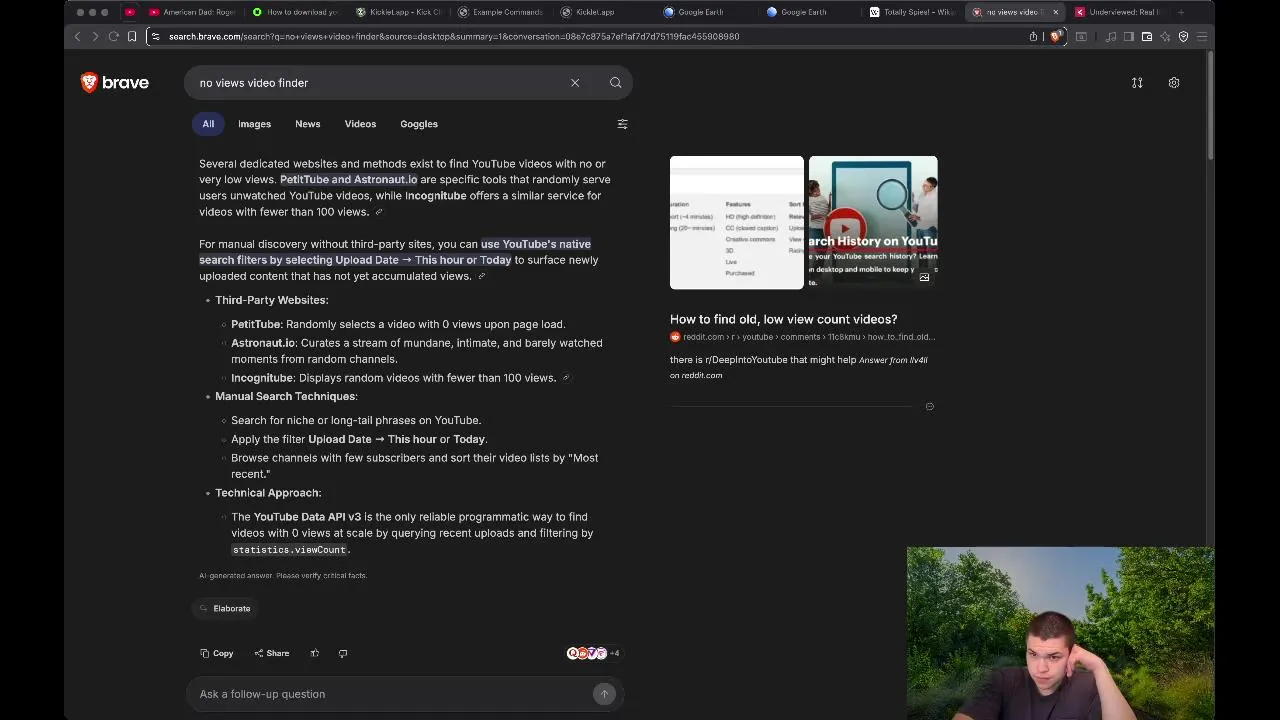Bookmark this page with the bookmark icon
This screenshot has width=1280, height=720.
pos(132,36)
